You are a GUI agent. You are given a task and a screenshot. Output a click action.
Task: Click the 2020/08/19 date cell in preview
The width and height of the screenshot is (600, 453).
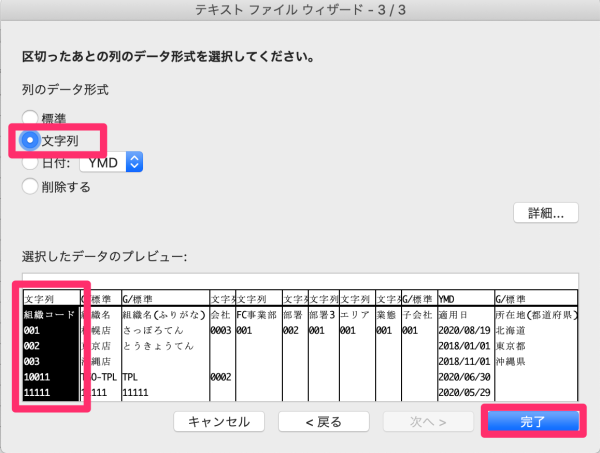[x=465, y=329]
